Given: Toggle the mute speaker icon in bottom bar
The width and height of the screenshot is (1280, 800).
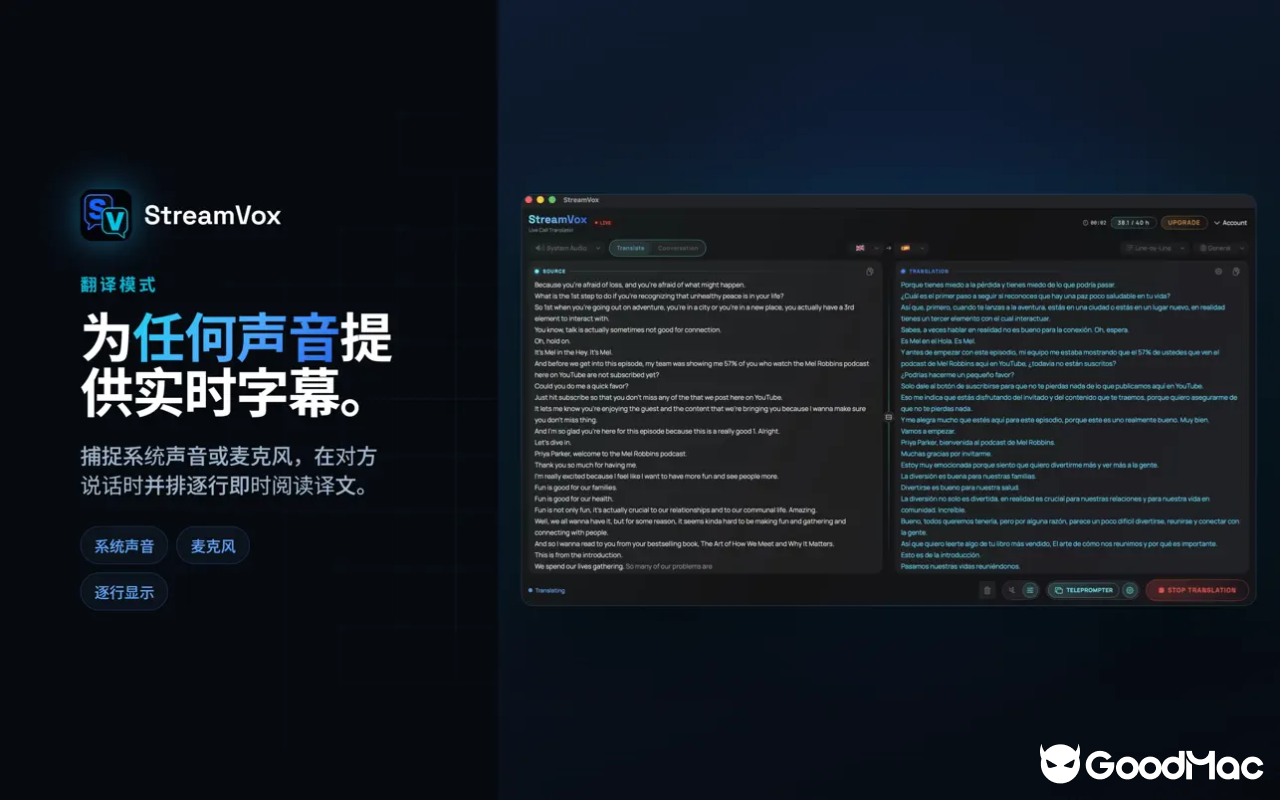Looking at the screenshot, I should click(1012, 590).
